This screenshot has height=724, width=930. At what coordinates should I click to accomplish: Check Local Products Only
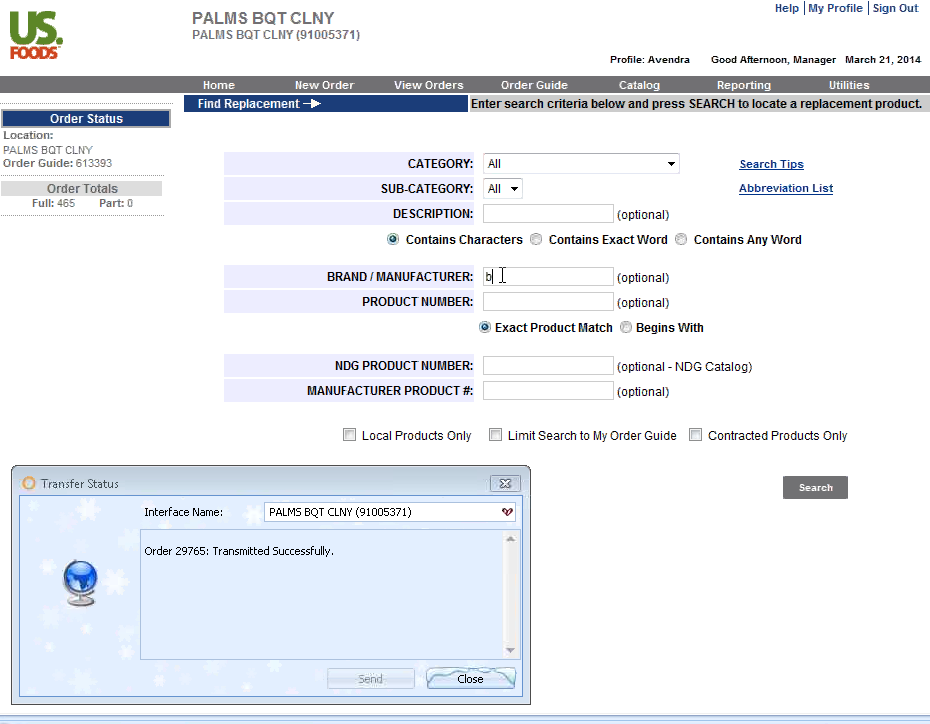coord(349,435)
